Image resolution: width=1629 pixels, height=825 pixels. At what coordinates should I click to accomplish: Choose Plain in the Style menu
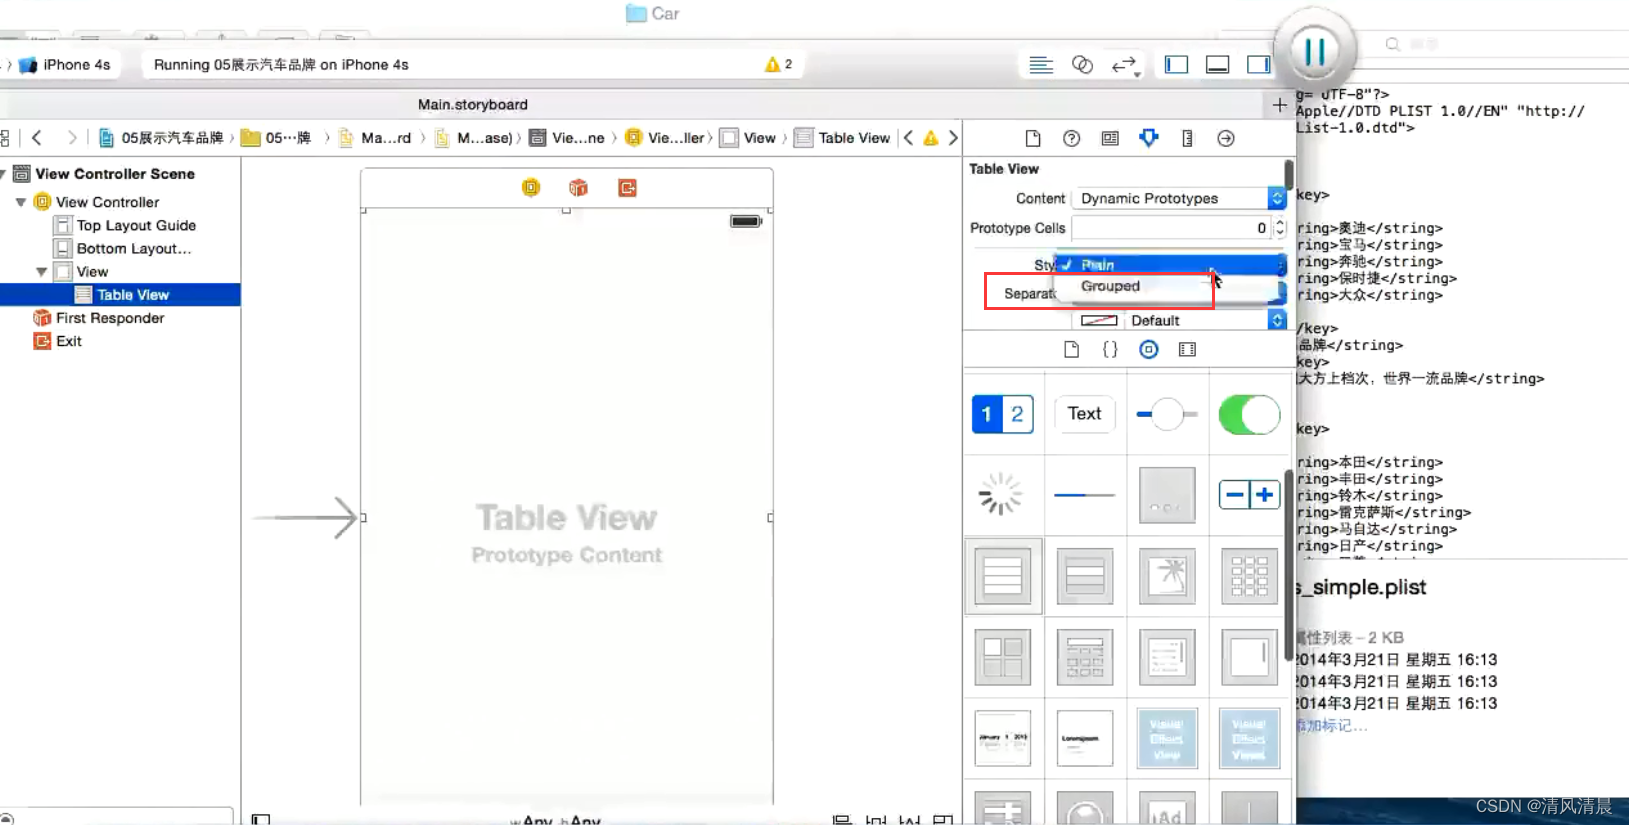coord(1170,265)
